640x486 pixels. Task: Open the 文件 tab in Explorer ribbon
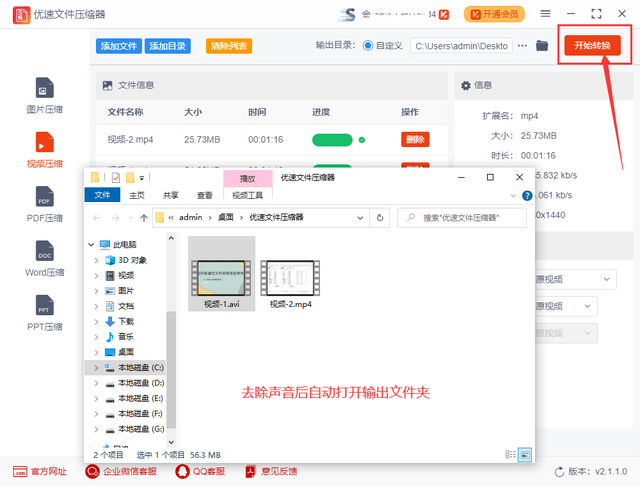[102, 195]
